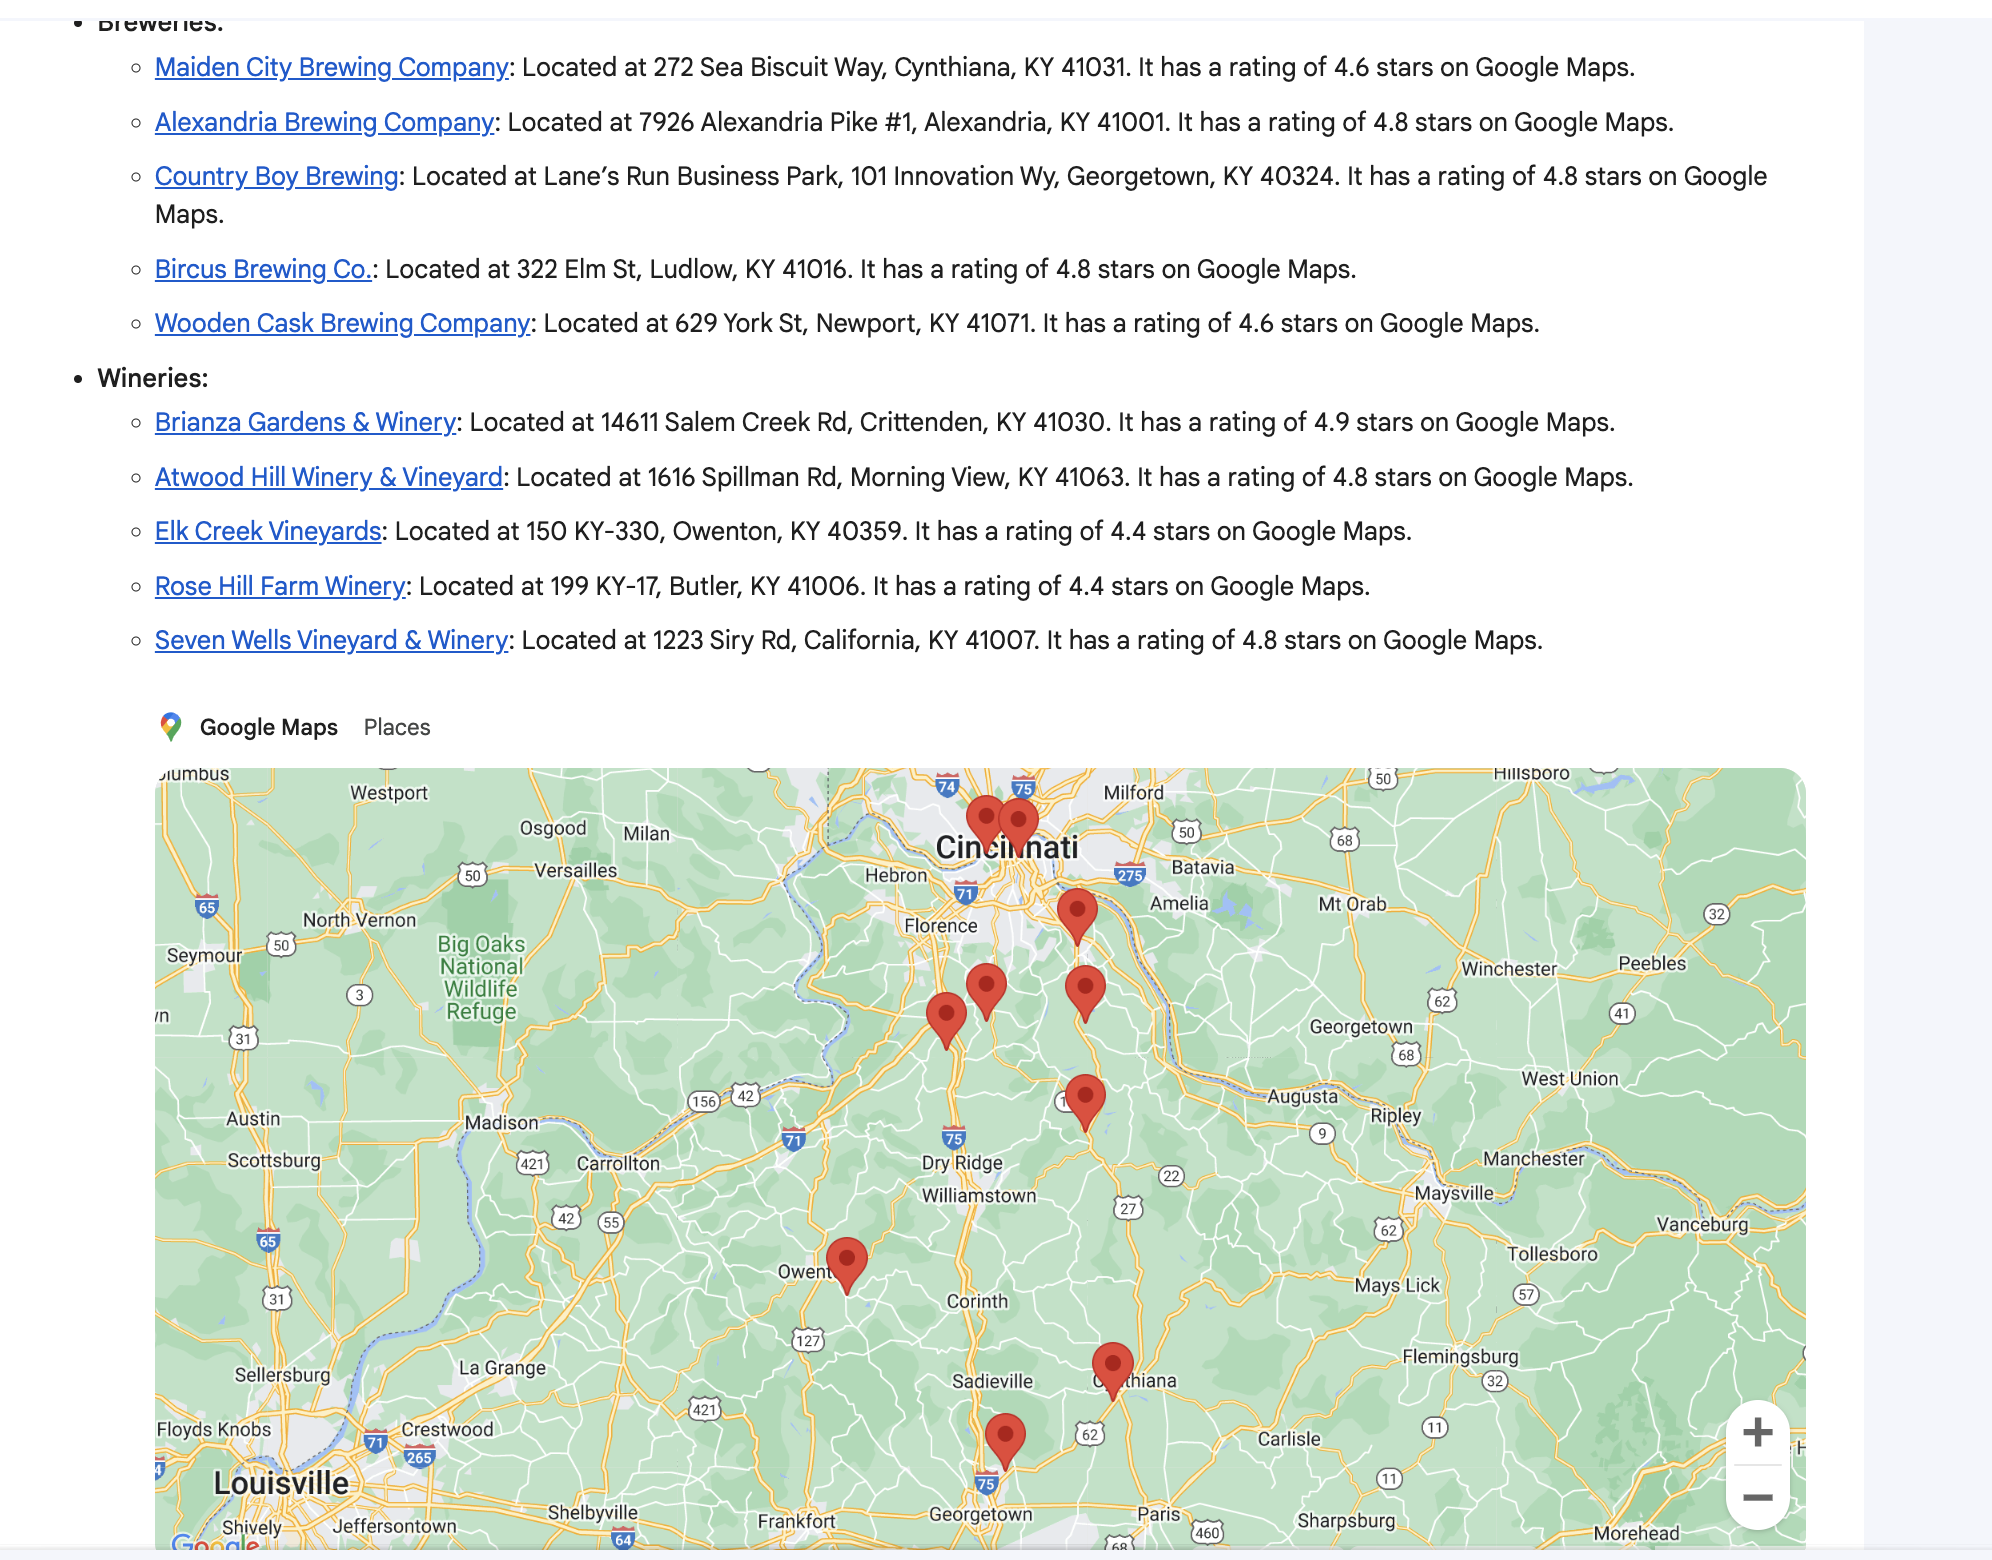Click the map zoom out minus button
Image resolution: width=1992 pixels, height=1560 pixels.
(x=1757, y=1497)
